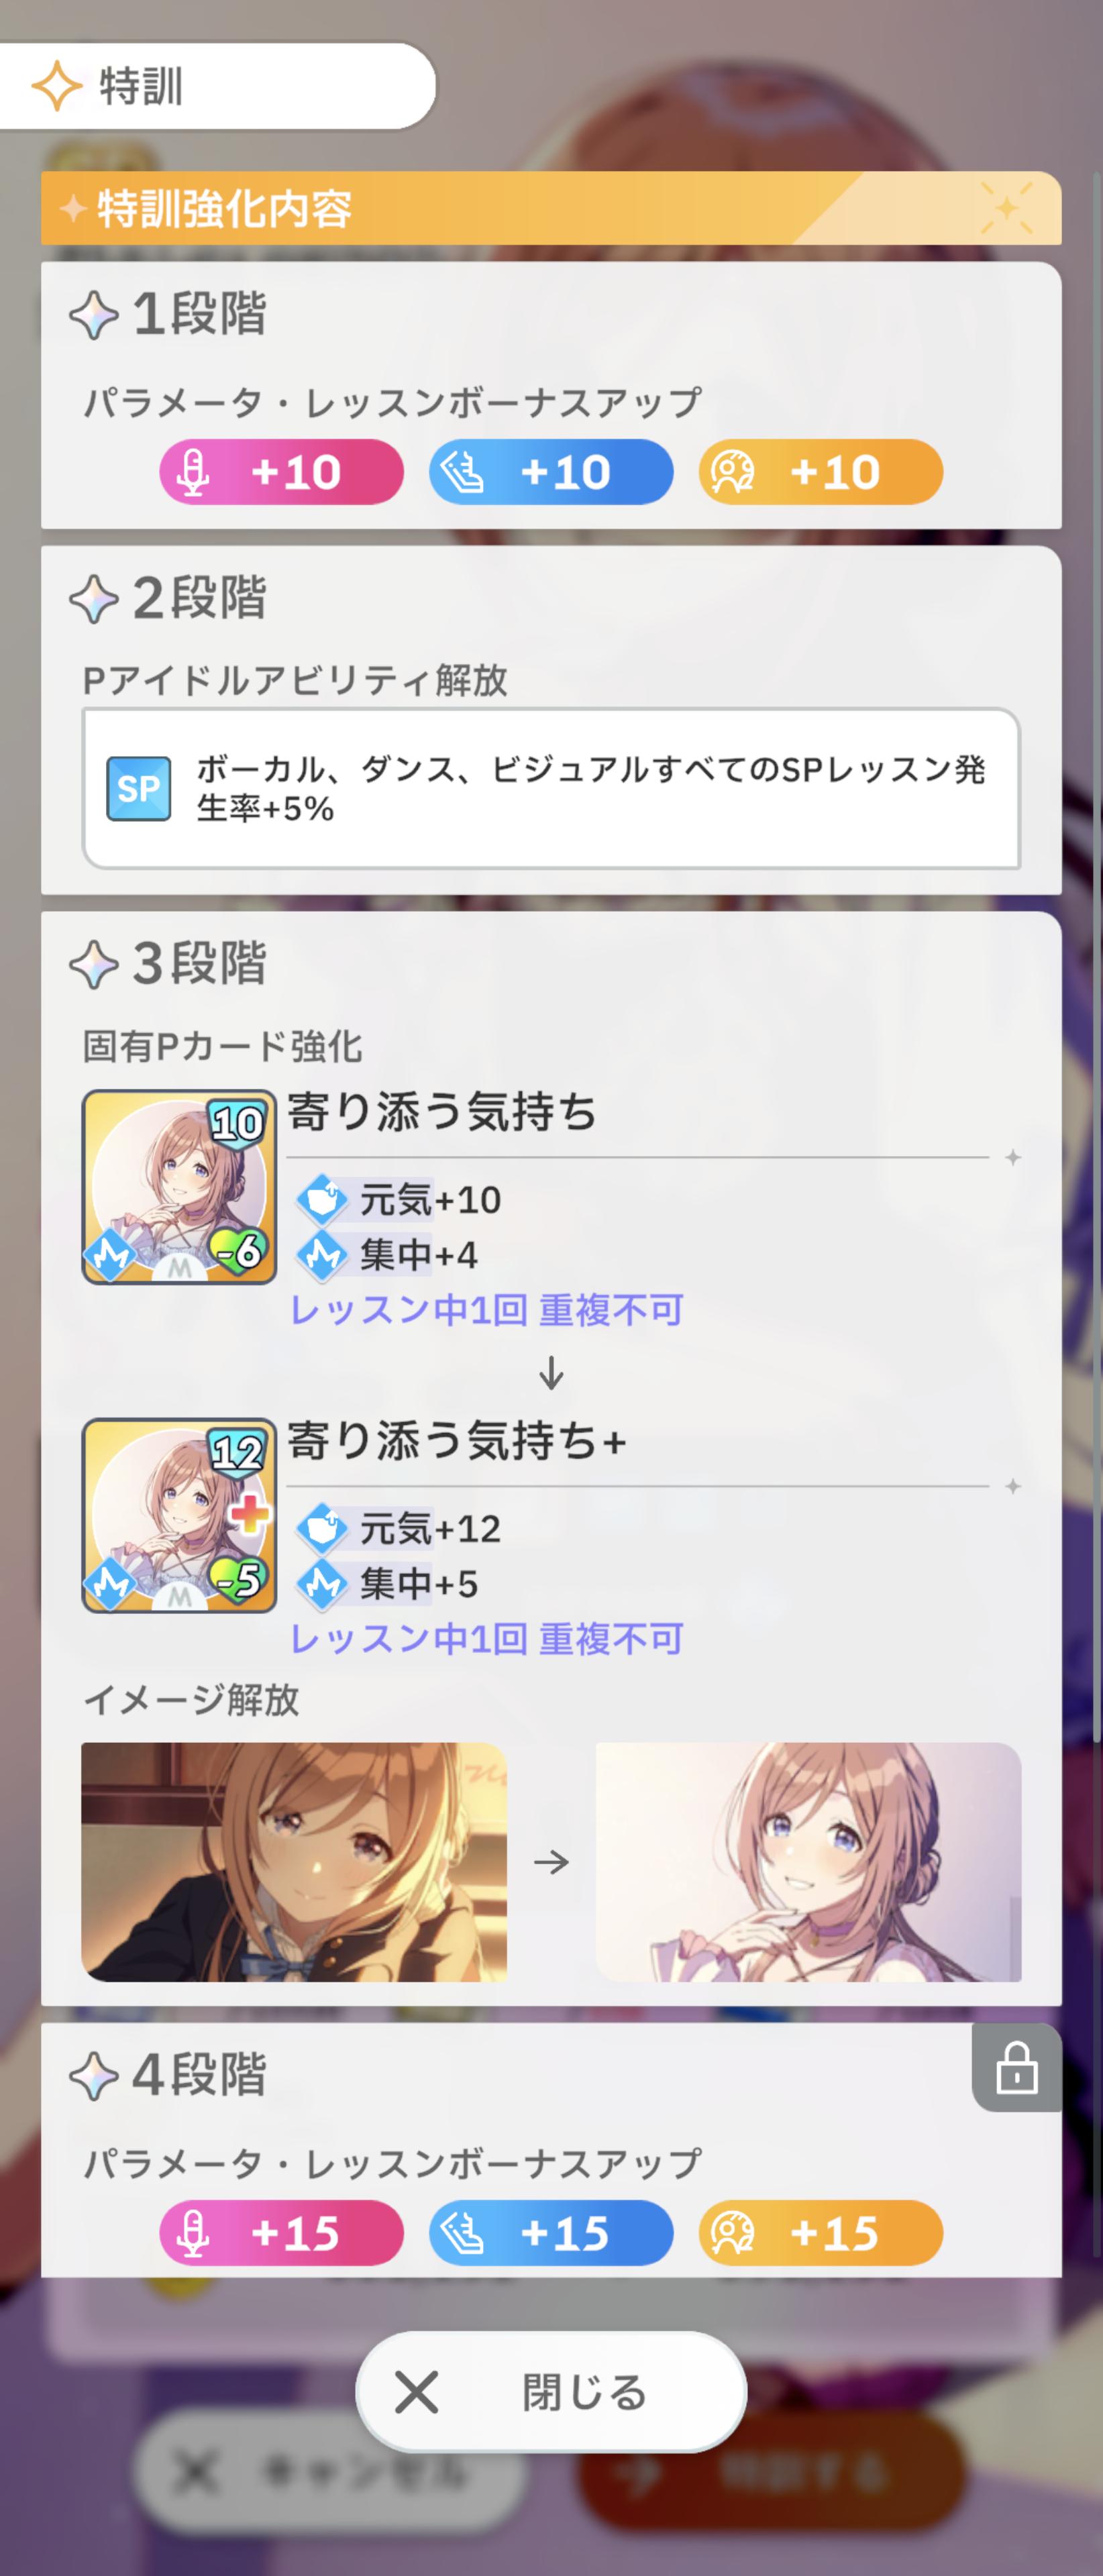Tap the pink vocal +10 bonus badge
This screenshot has width=1103, height=2576.
tap(281, 471)
